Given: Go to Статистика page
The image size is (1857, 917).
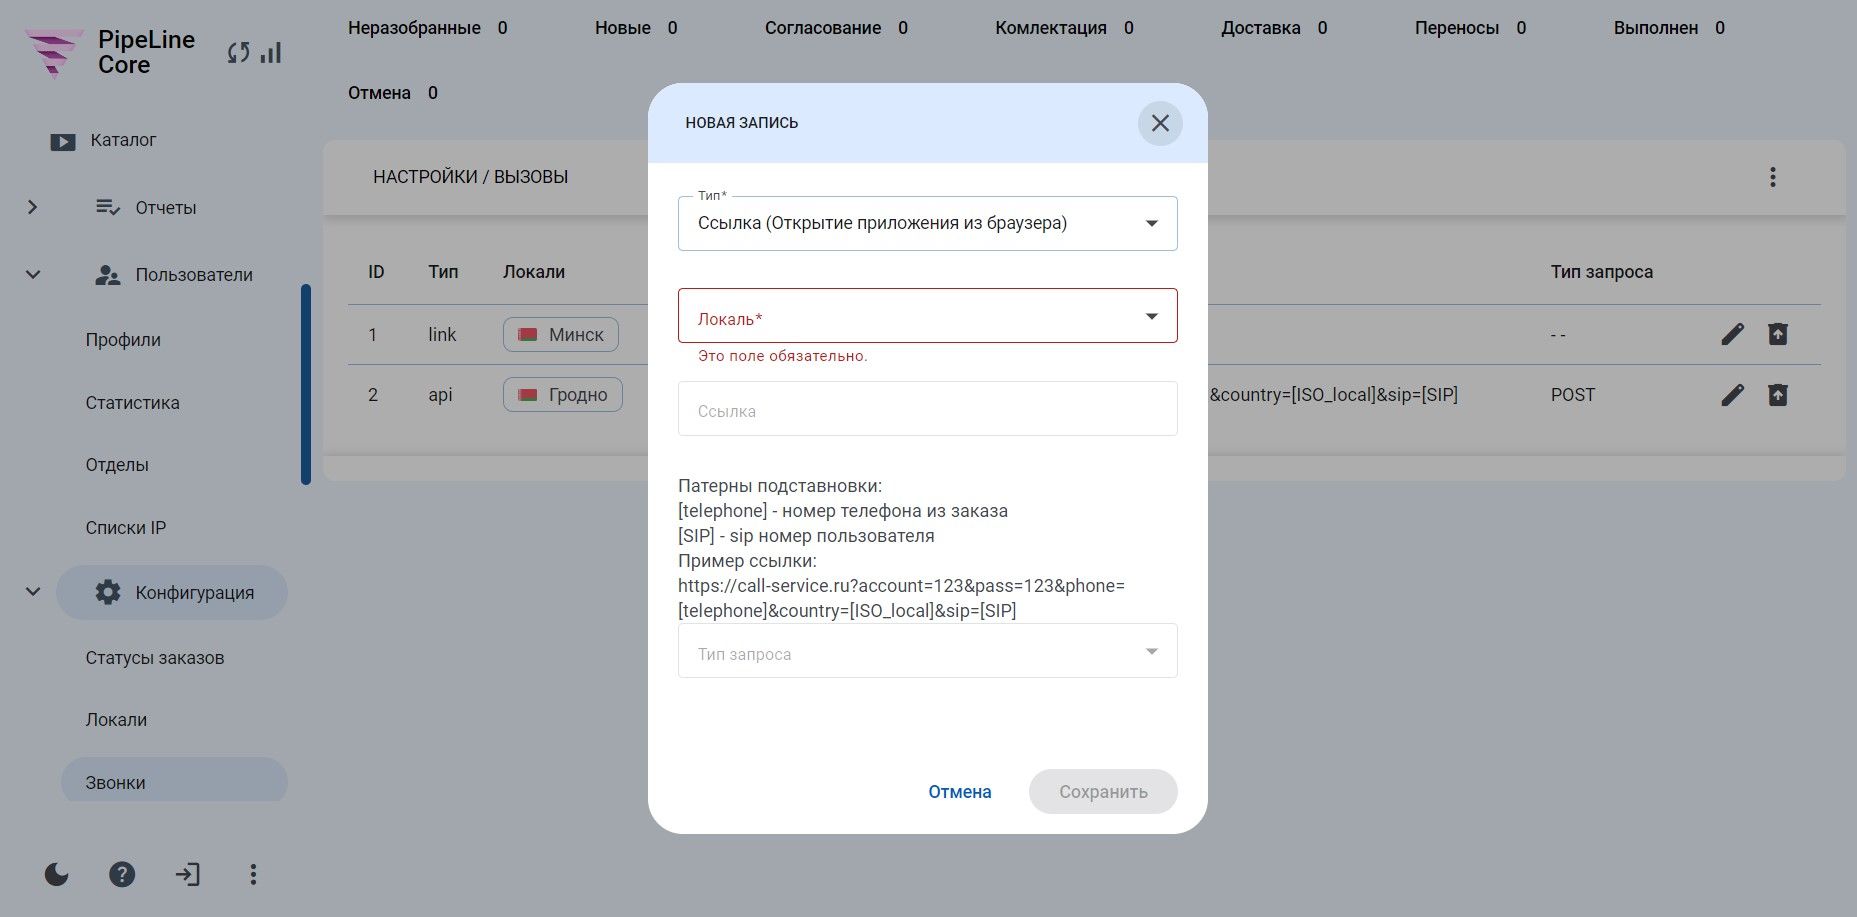Looking at the screenshot, I should [133, 403].
